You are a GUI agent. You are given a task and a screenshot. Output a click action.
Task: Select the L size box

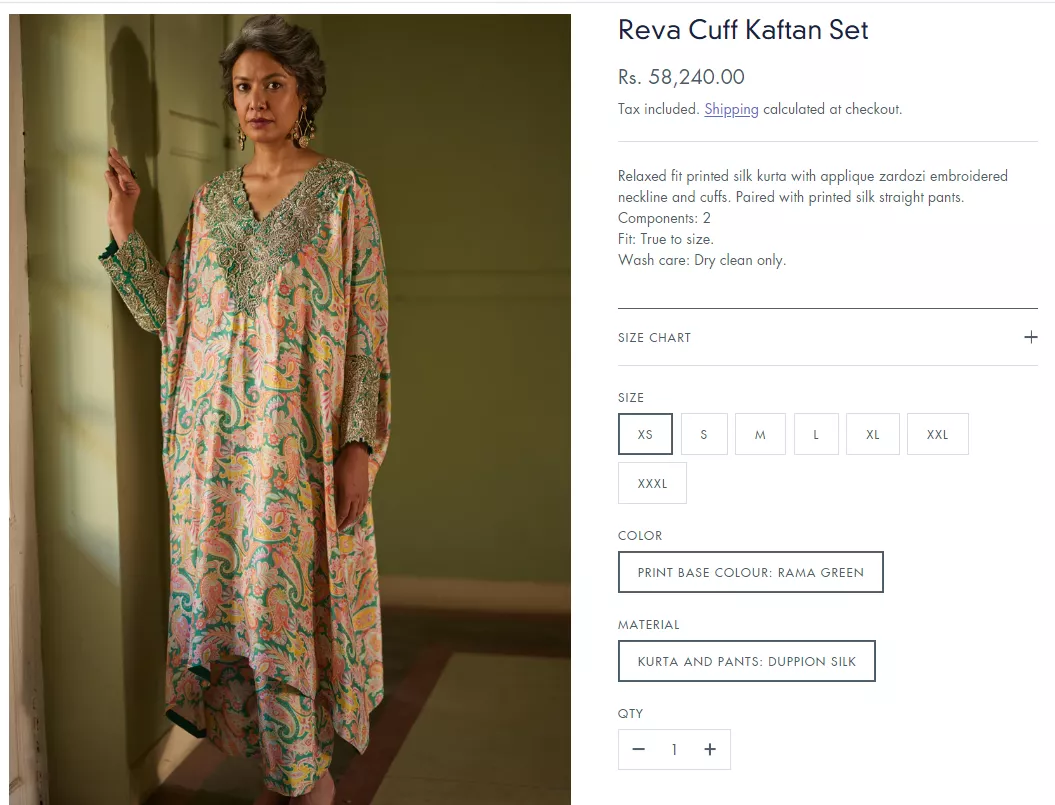click(816, 434)
